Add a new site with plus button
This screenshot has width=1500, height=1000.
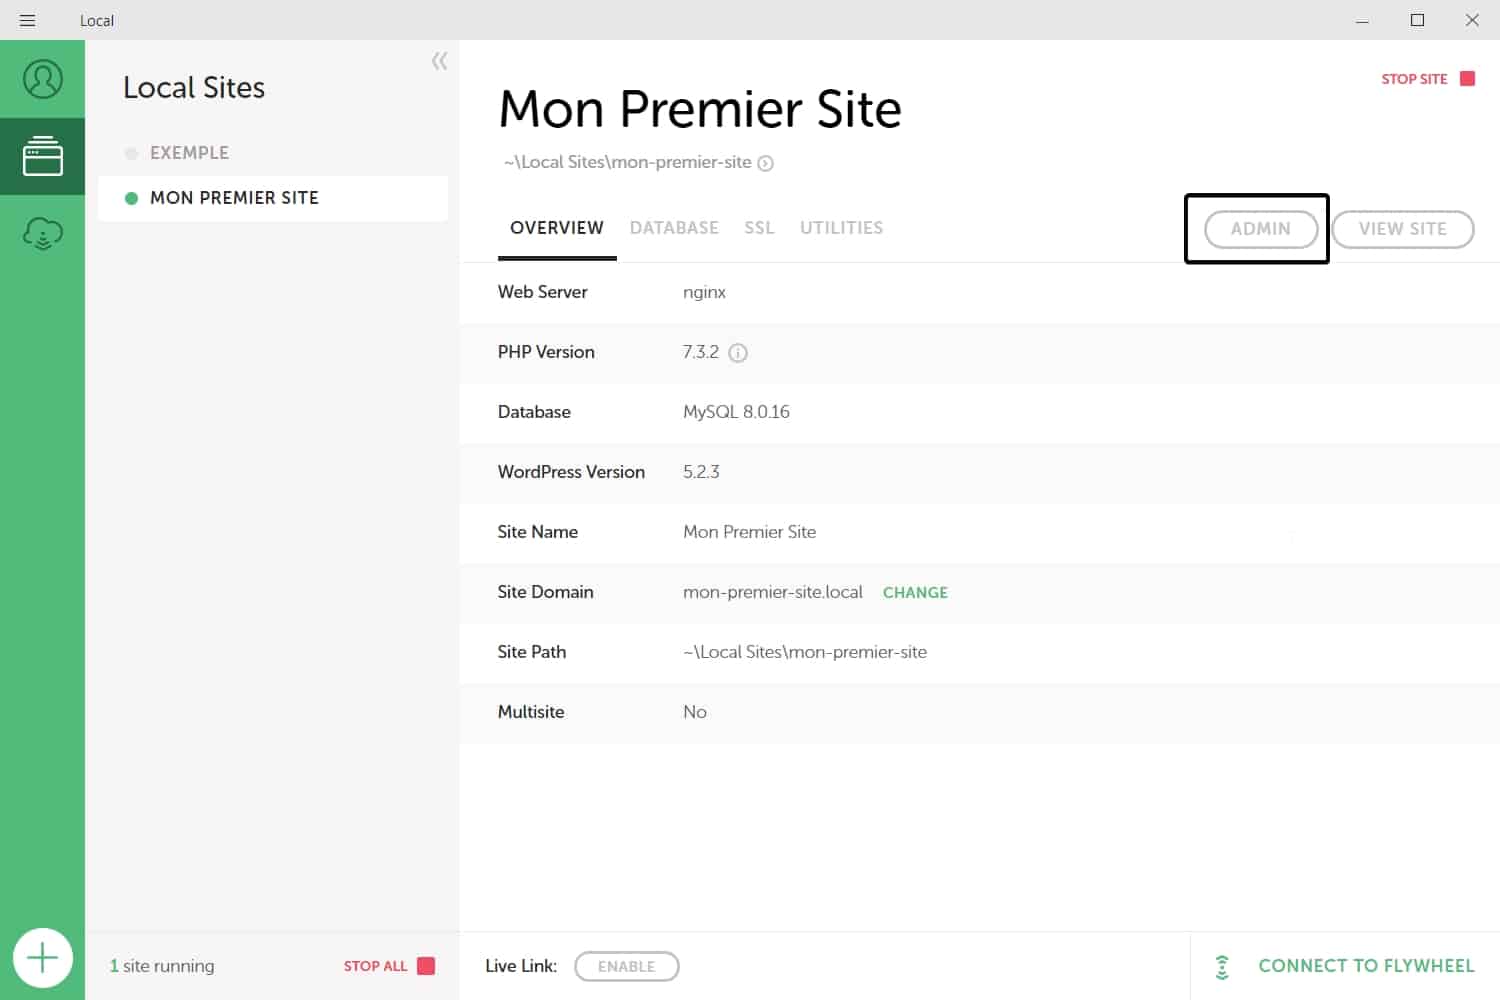(x=42, y=958)
